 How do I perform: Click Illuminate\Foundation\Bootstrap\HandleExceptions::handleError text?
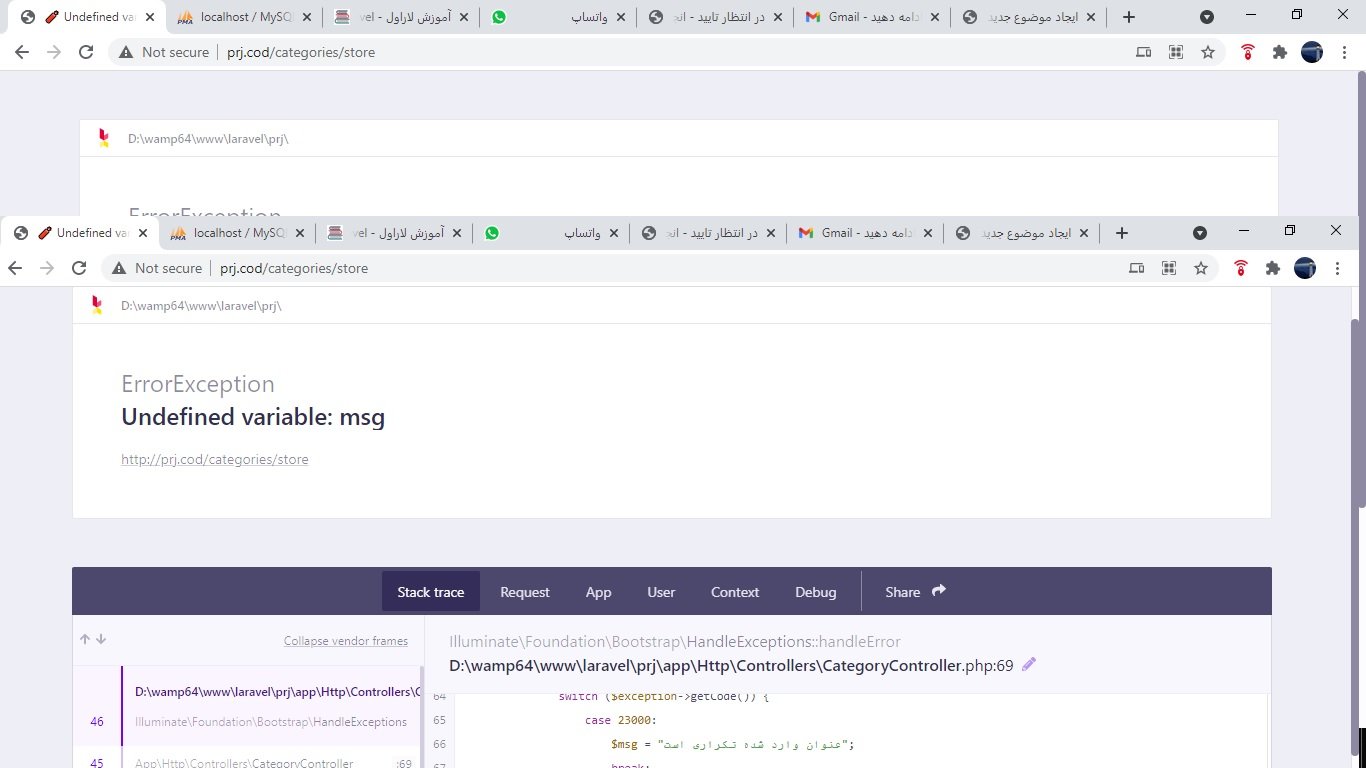(675, 642)
